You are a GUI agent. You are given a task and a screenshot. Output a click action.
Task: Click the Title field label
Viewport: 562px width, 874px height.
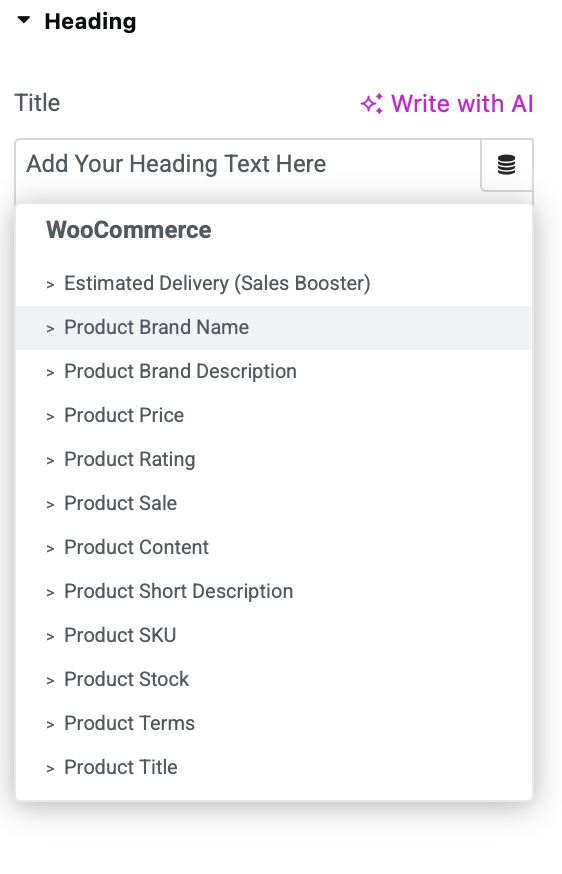pyautogui.click(x=37, y=103)
